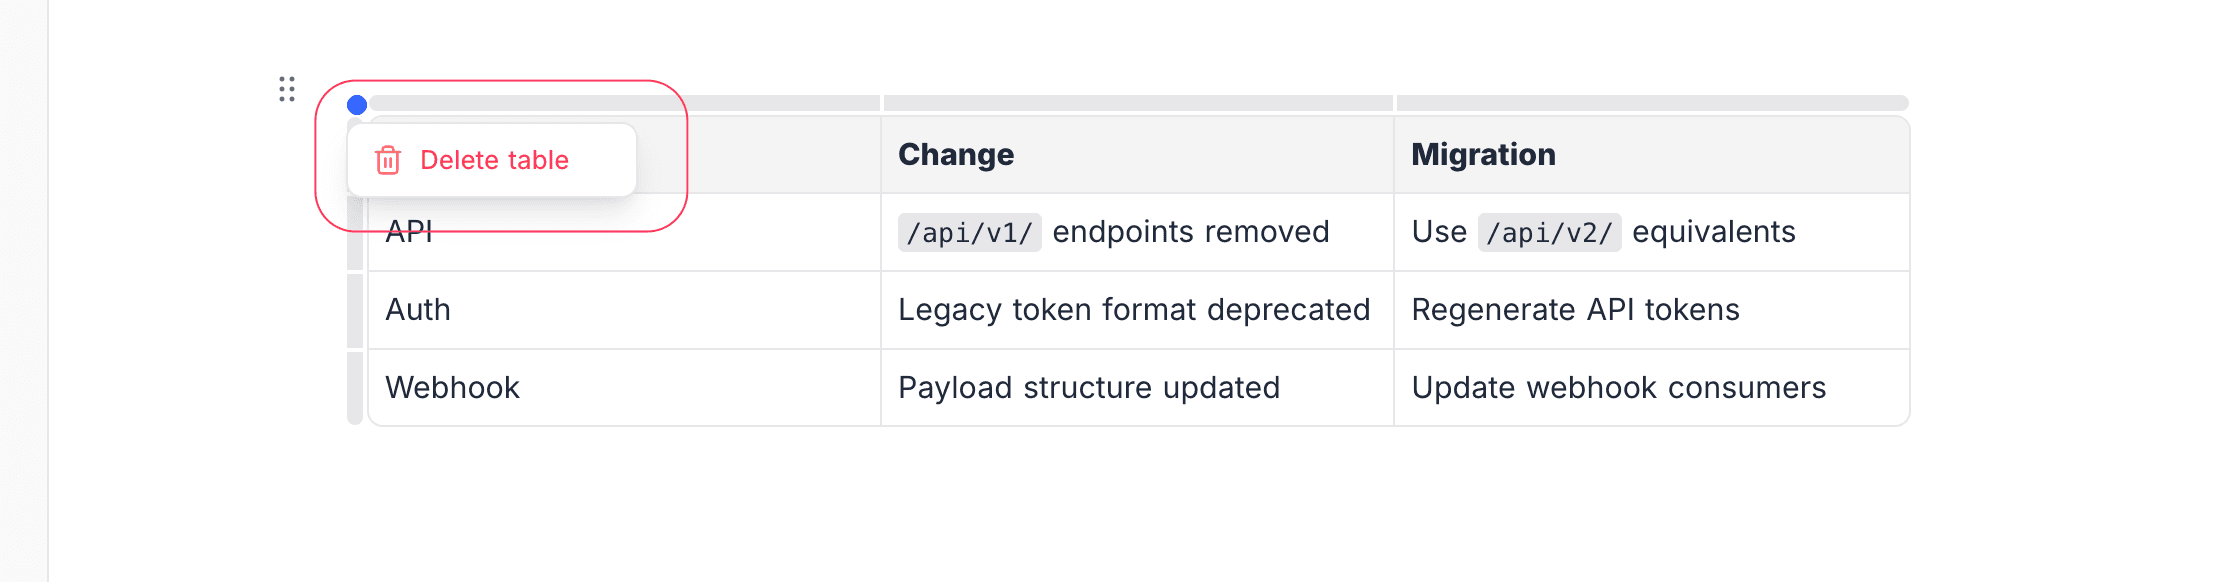Click the trash icon in the popup
The width and height of the screenshot is (2226, 582).
pos(388,160)
